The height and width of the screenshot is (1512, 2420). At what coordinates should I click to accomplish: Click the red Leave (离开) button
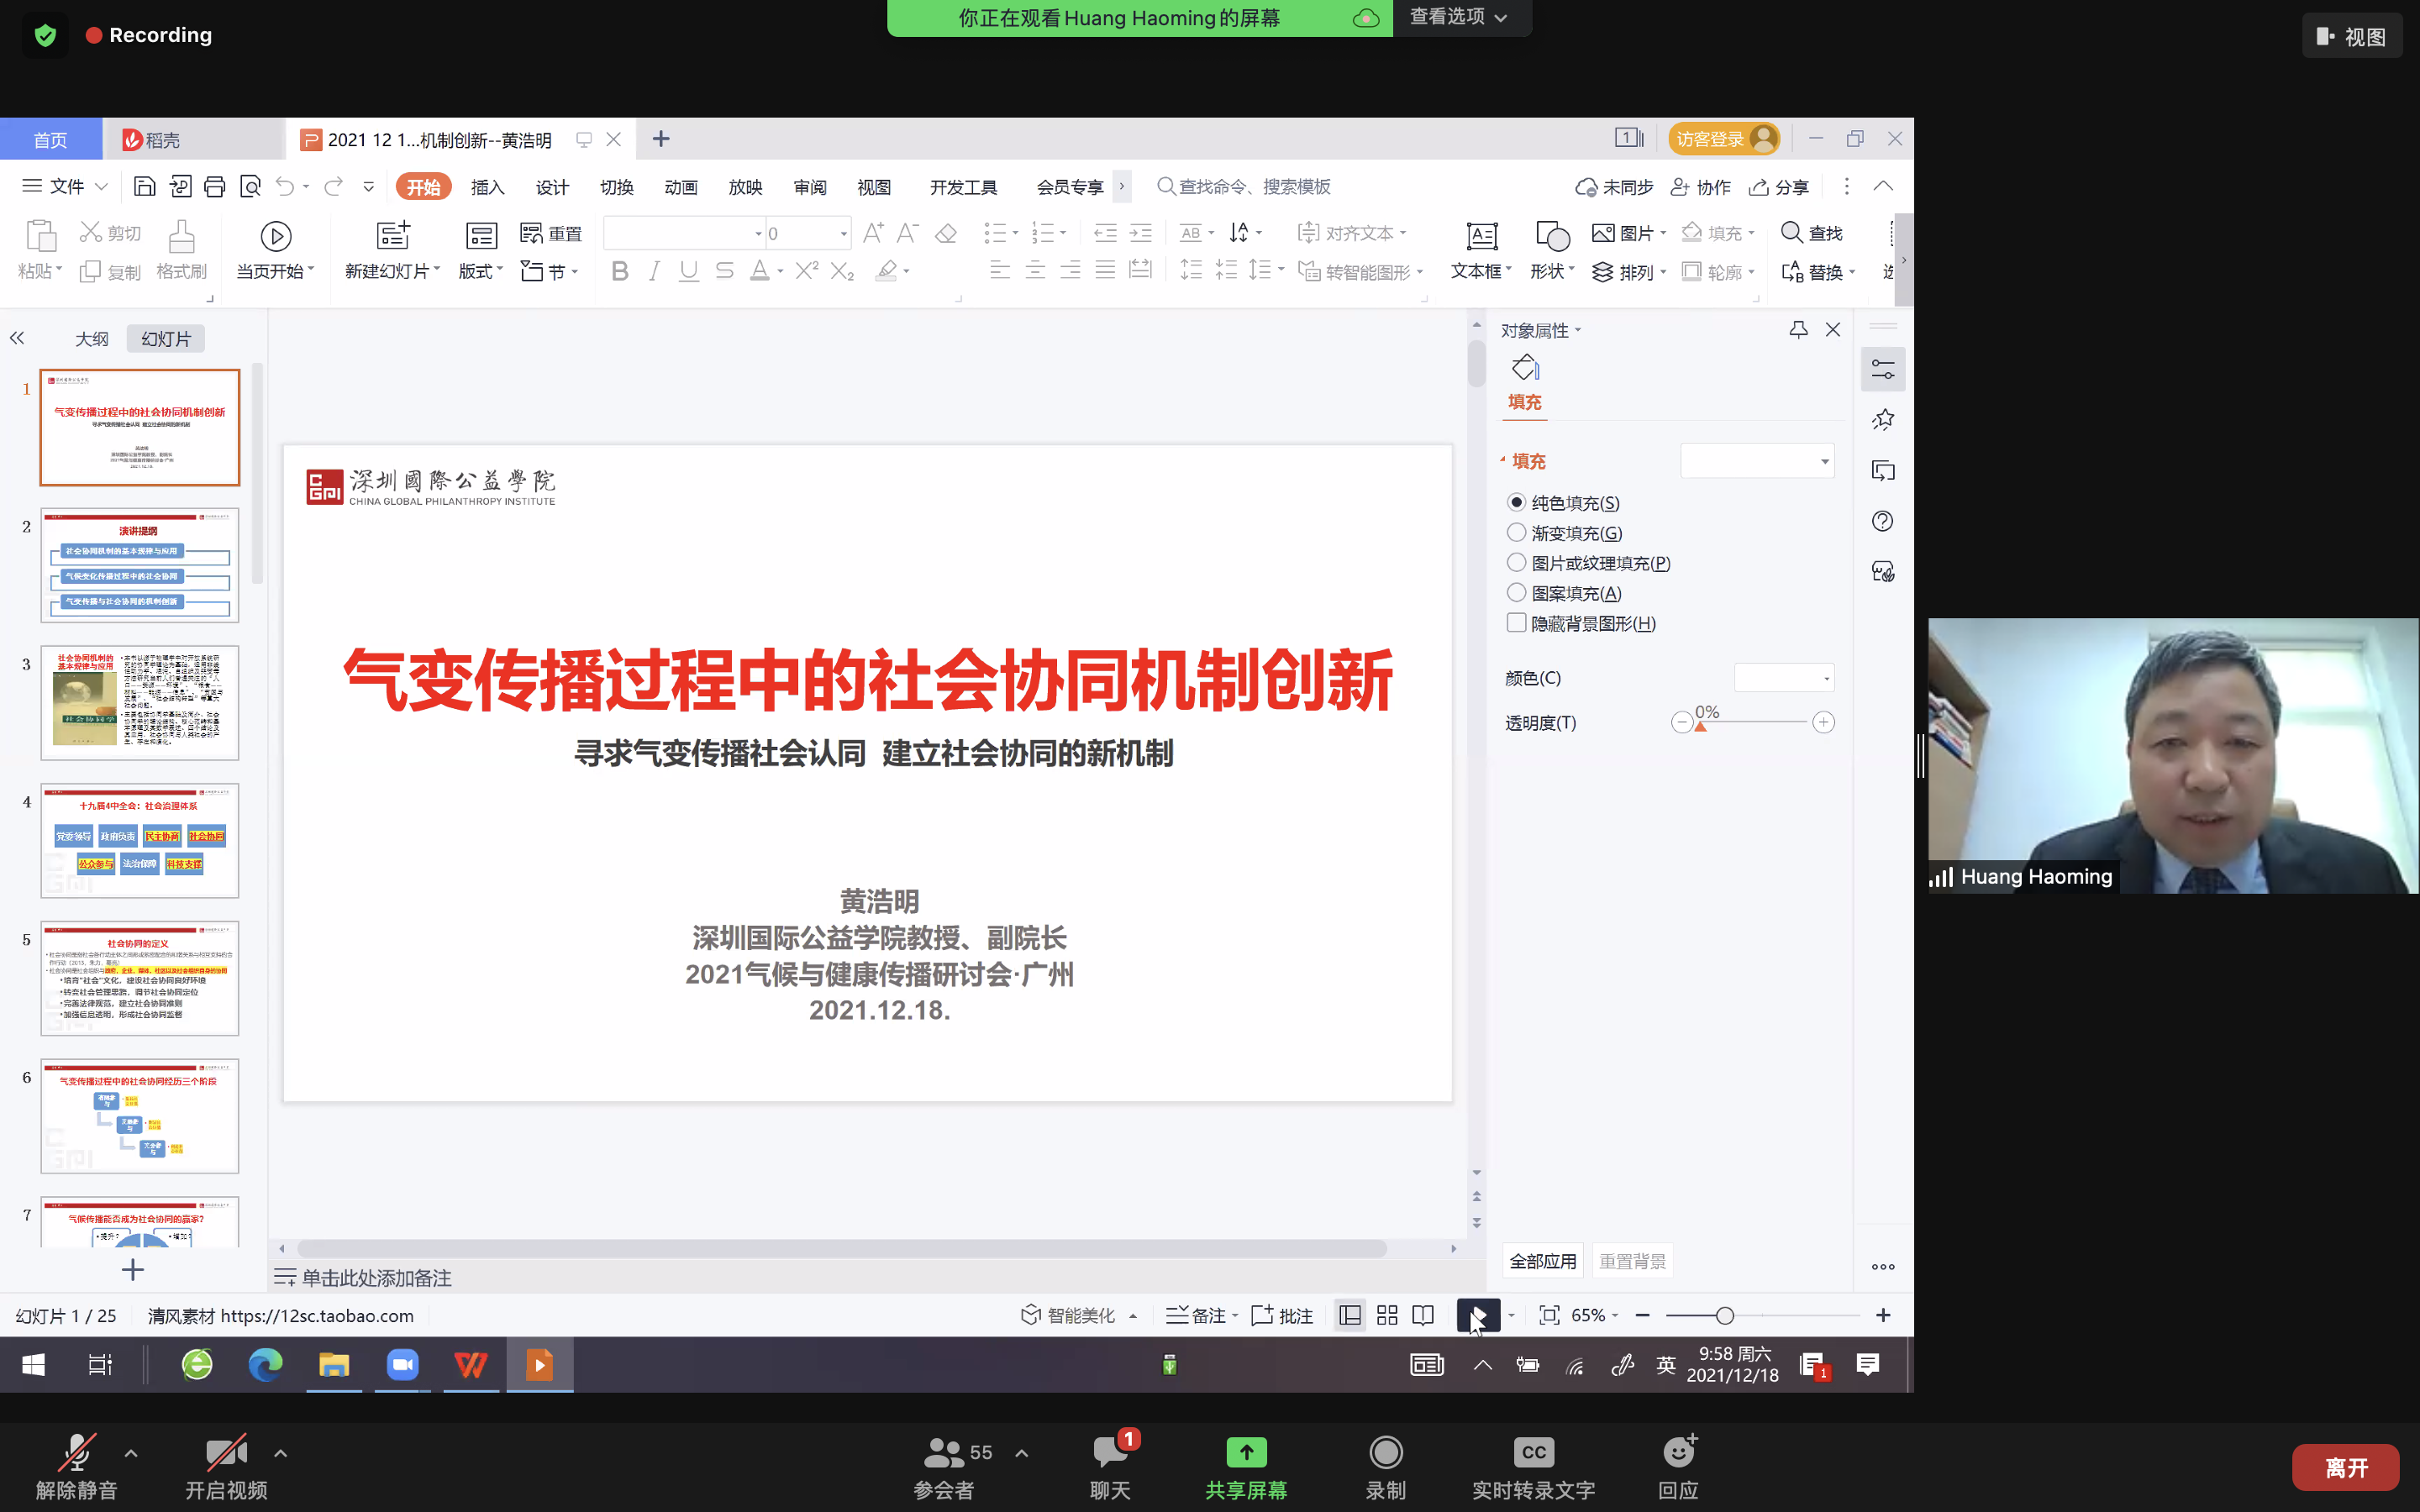click(x=2345, y=1467)
